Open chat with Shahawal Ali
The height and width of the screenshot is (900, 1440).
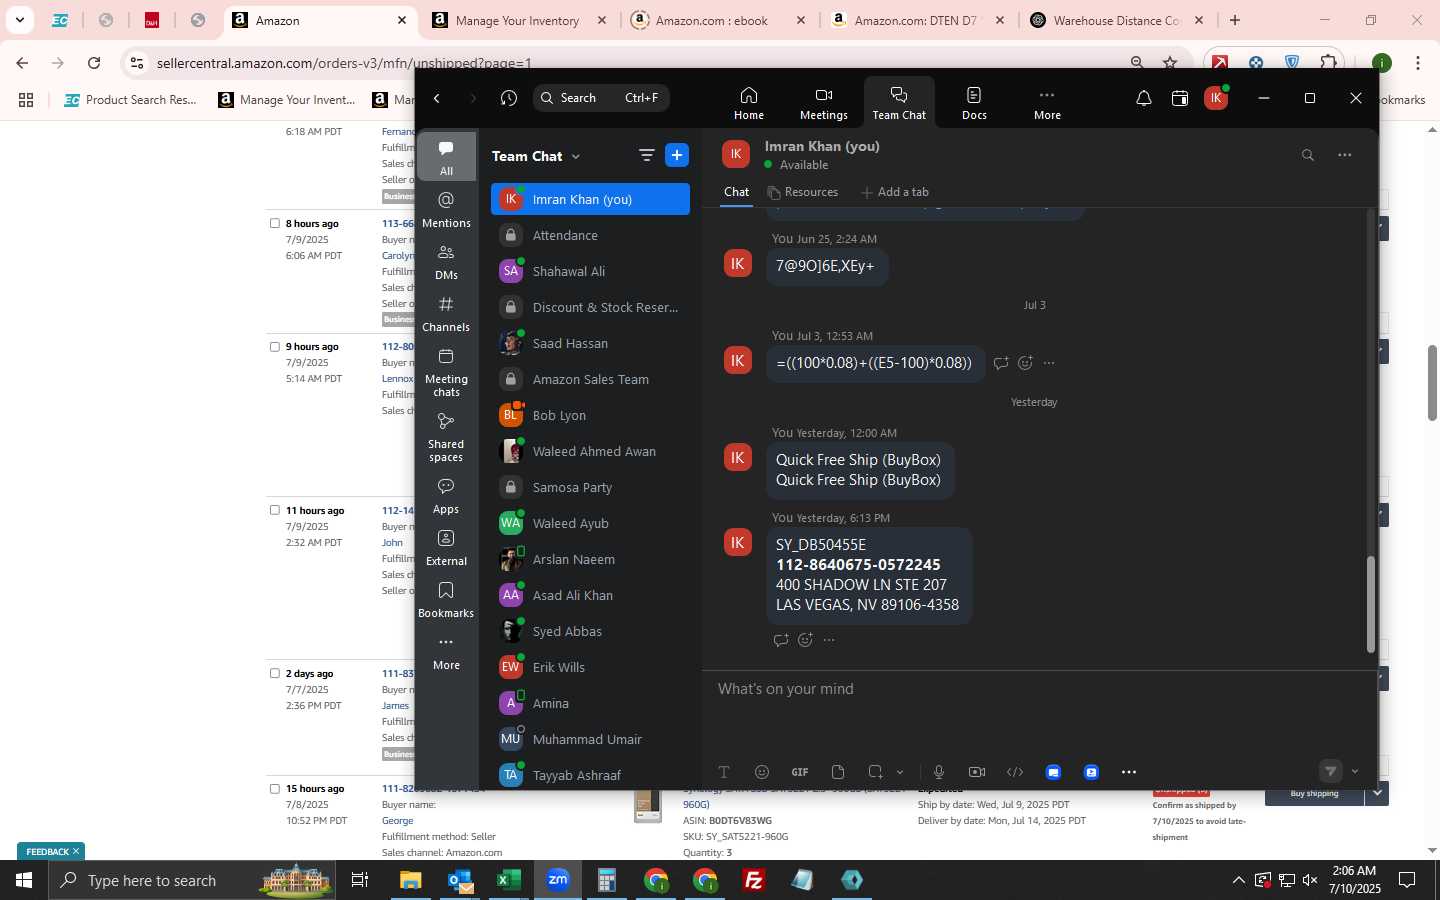click(x=590, y=271)
